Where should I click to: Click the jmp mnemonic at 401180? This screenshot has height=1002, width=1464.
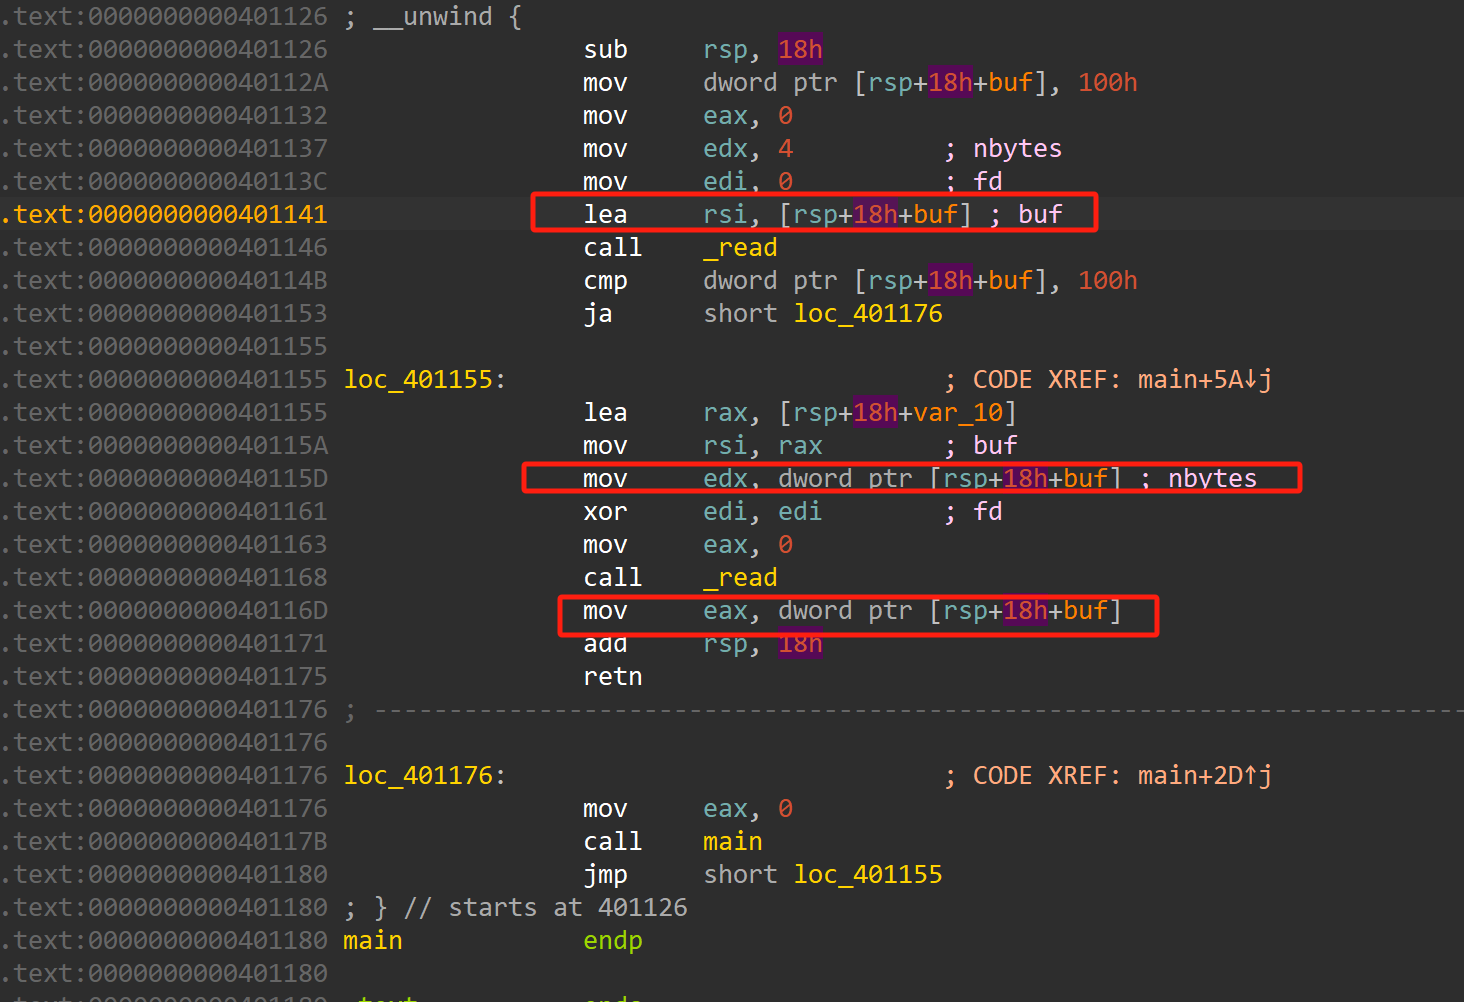pyautogui.click(x=606, y=874)
